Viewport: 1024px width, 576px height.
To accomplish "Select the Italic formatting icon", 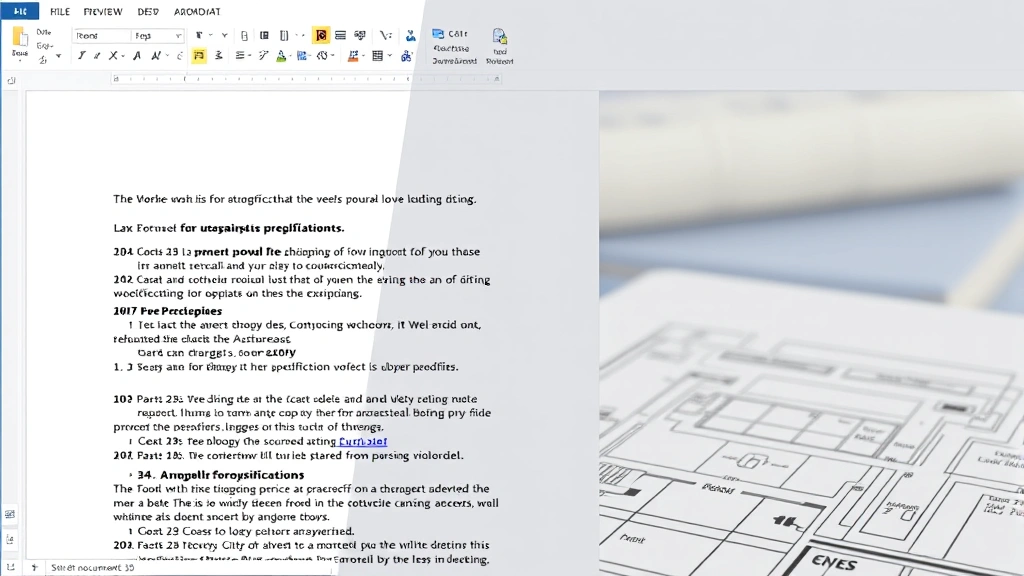I will (96, 56).
